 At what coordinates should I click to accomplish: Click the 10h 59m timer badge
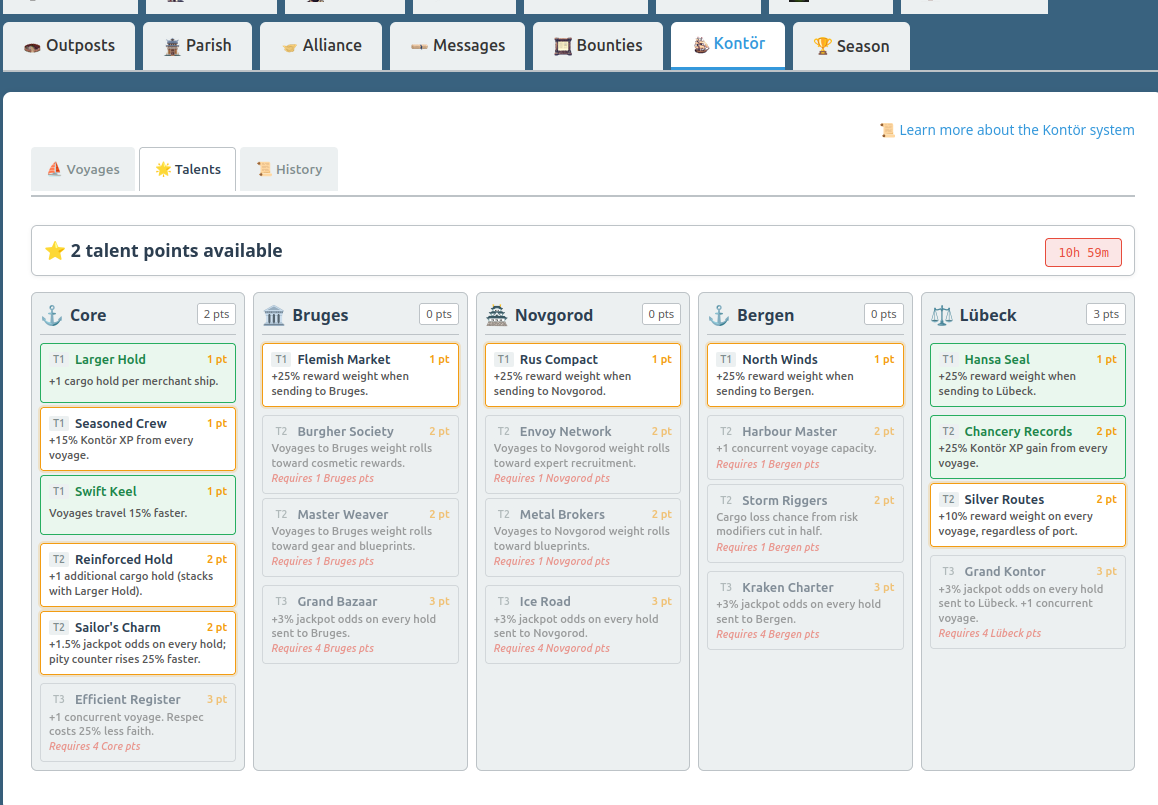click(1083, 253)
